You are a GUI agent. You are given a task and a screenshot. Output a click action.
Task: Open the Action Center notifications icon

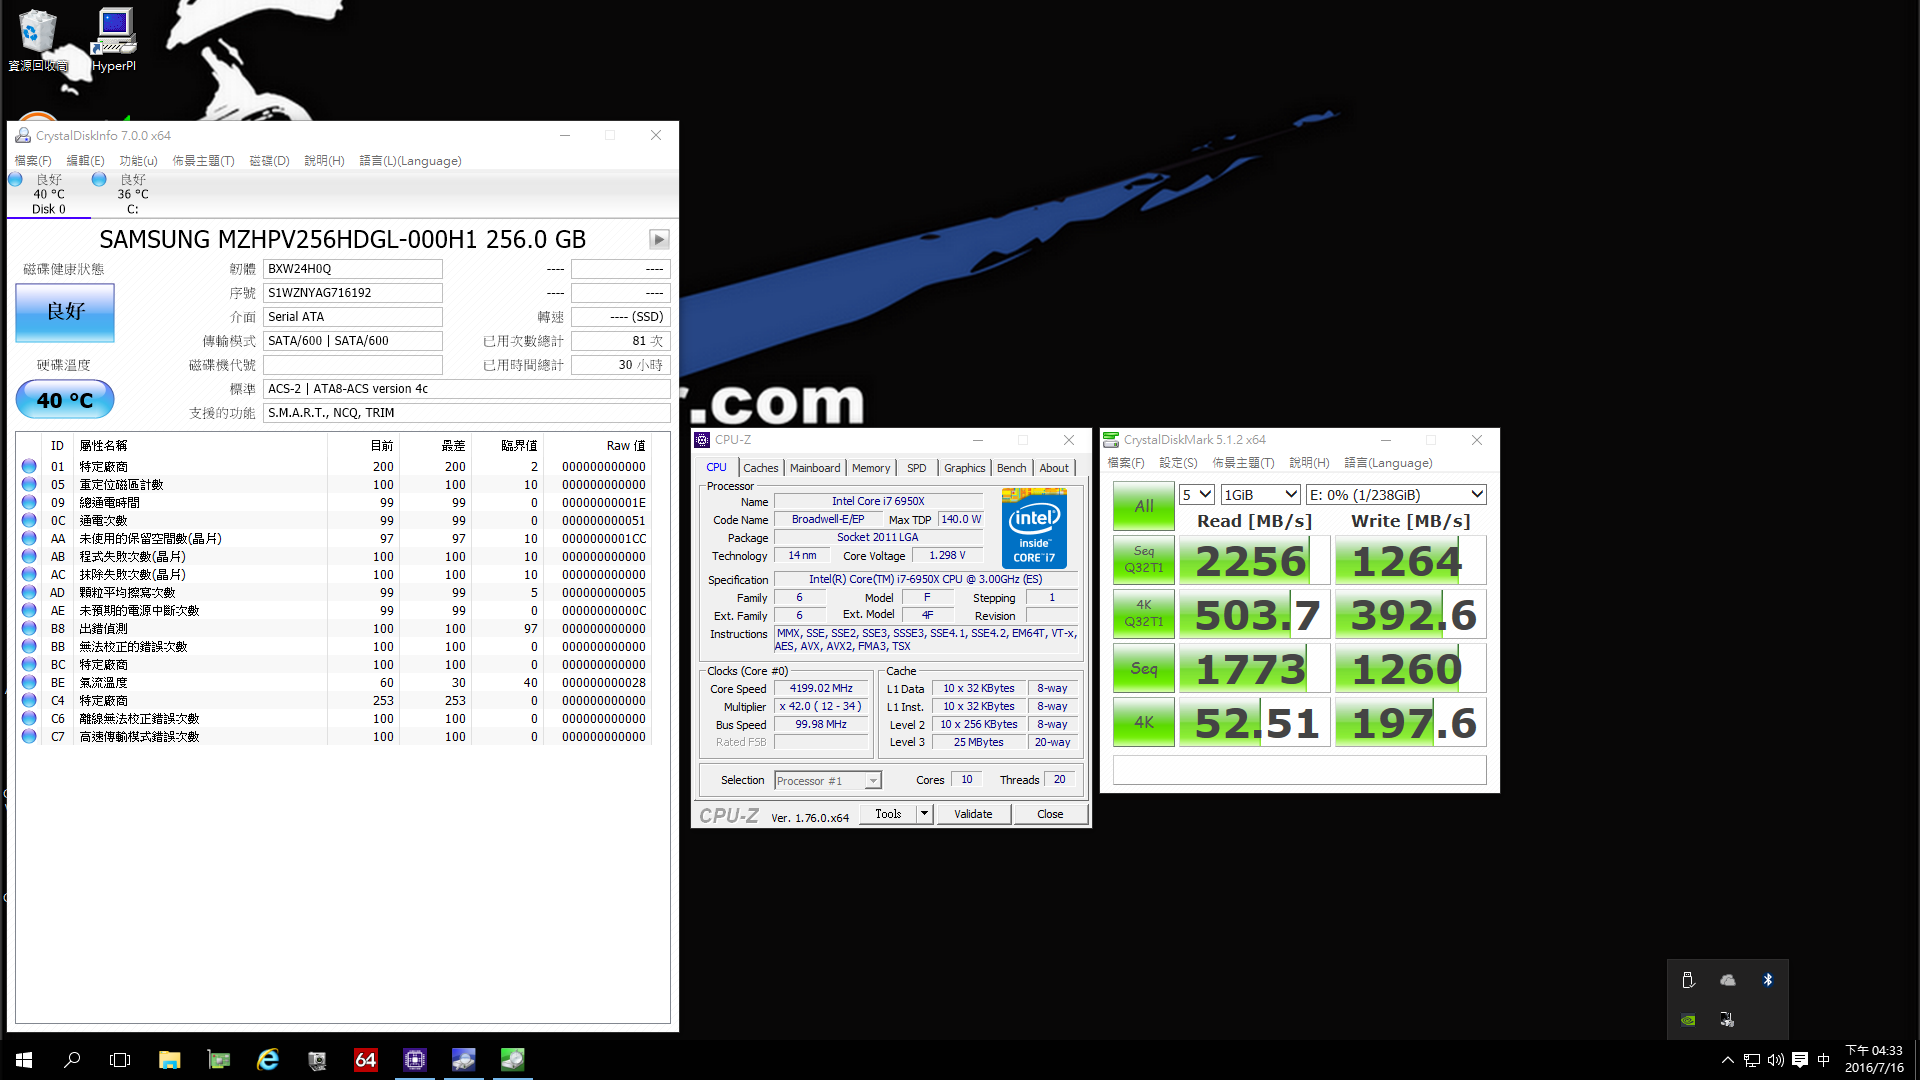pyautogui.click(x=1799, y=1060)
